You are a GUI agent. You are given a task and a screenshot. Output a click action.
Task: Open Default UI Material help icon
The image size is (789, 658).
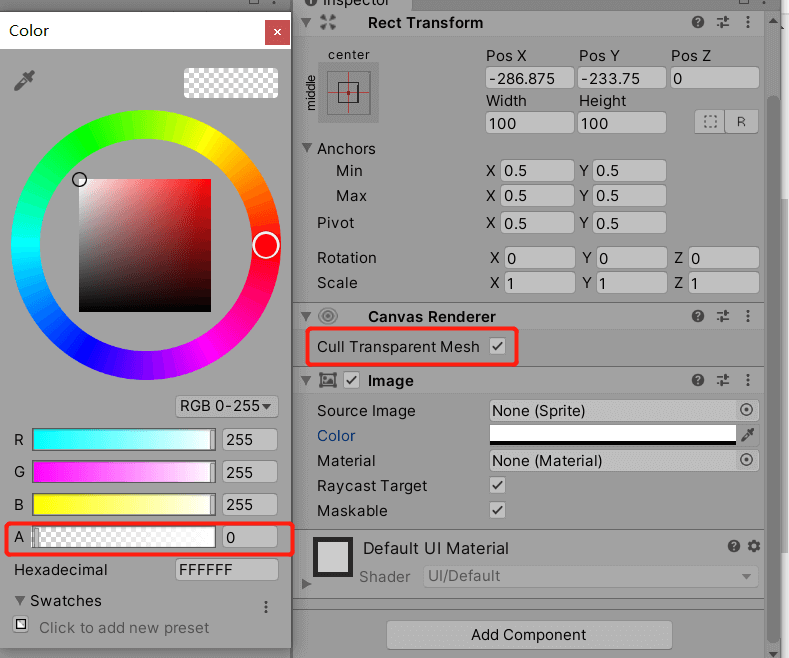734,546
